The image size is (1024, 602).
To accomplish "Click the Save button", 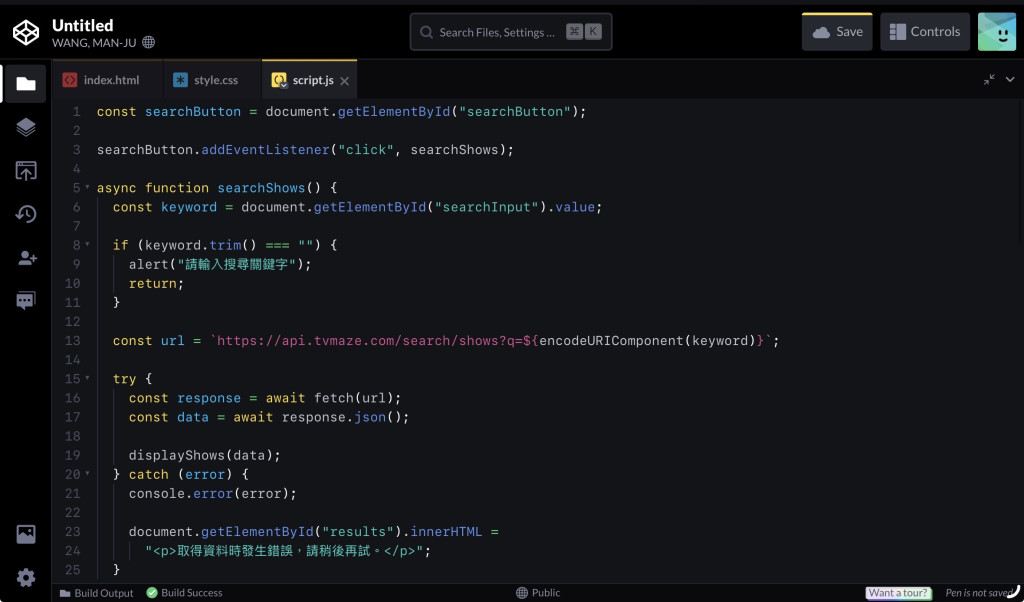I will point(837,32).
